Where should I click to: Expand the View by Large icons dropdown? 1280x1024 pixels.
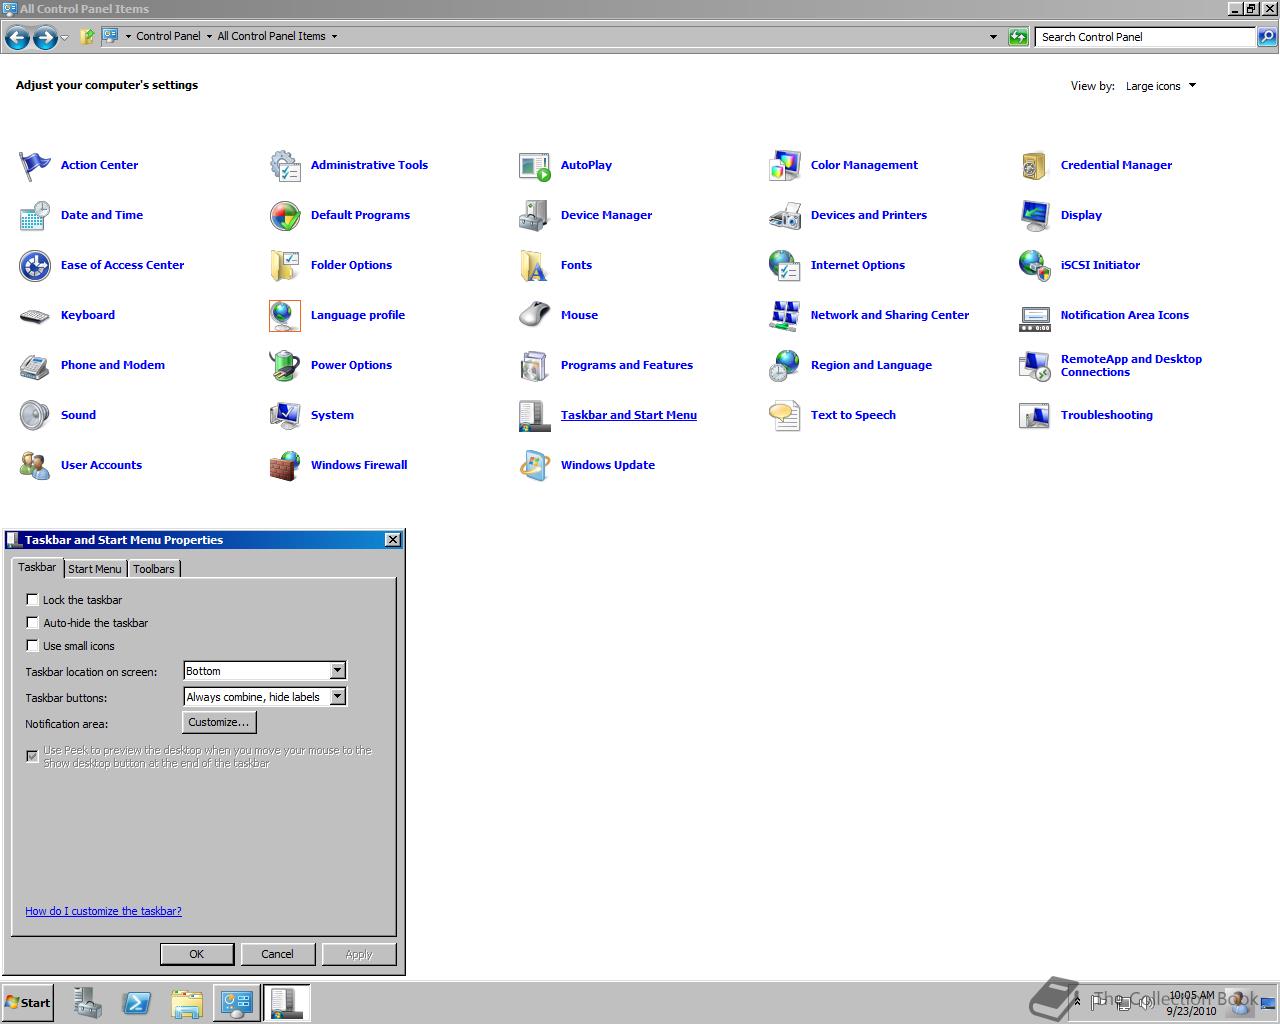(x=1161, y=86)
